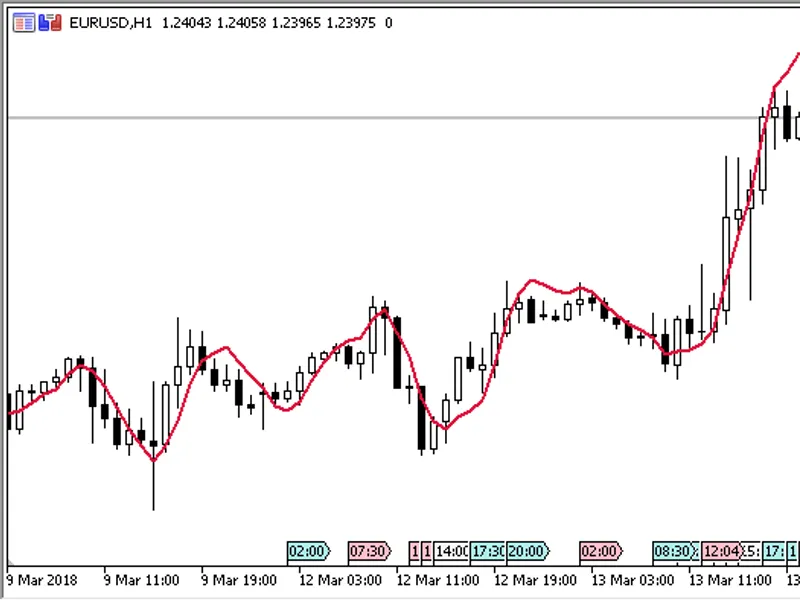Select the white 14:00 event marker
The height and width of the screenshot is (600, 800).
pyautogui.click(x=452, y=551)
